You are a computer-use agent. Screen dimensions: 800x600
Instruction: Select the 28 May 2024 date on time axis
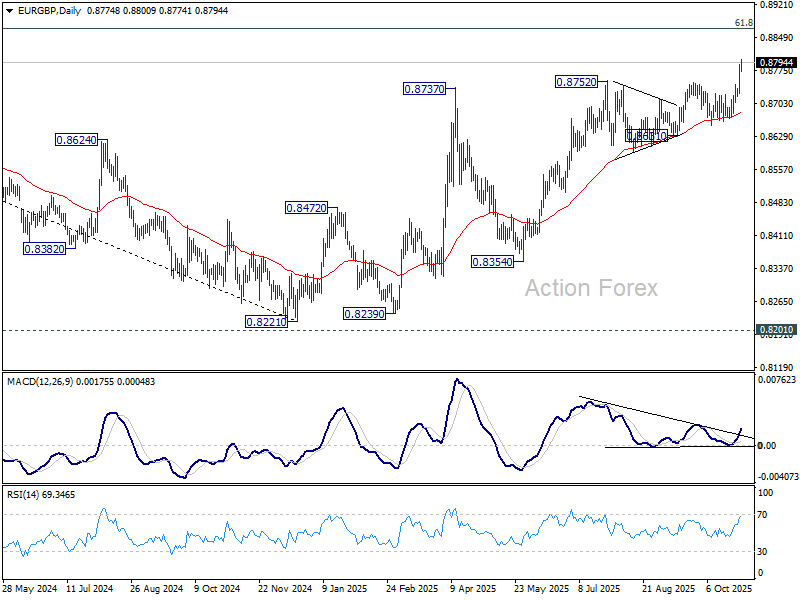click(30, 588)
